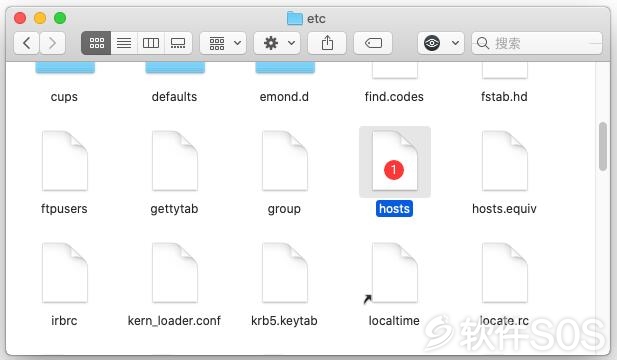Screen dimensions: 617x360
Task: Go forward to next folder
Action: click(52, 43)
